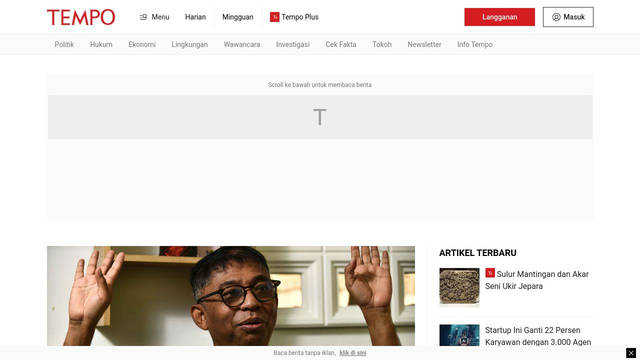Click the startup article thumbnail

(x=459, y=335)
